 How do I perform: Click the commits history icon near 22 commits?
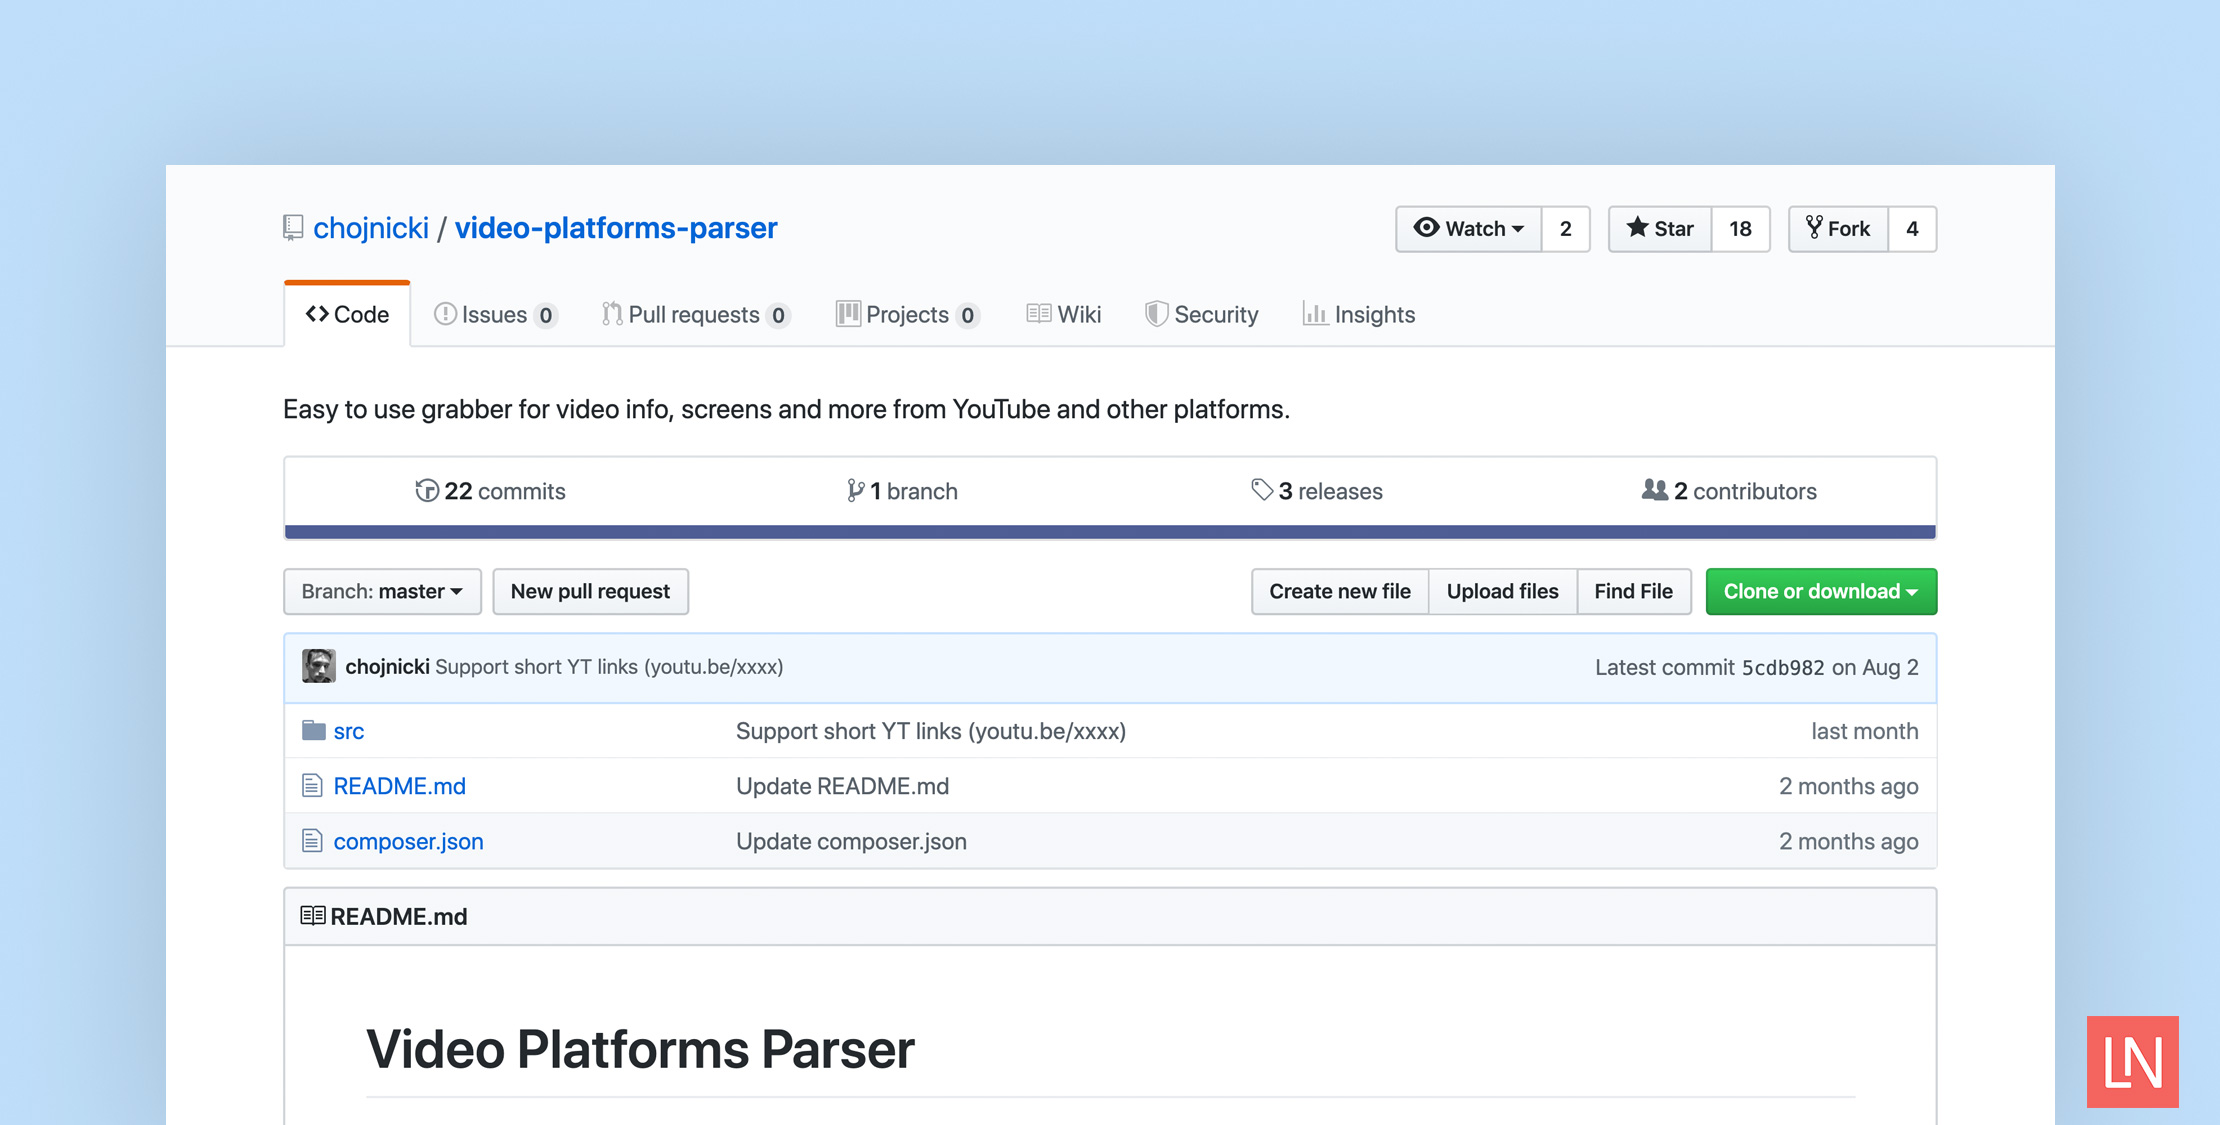(x=427, y=490)
